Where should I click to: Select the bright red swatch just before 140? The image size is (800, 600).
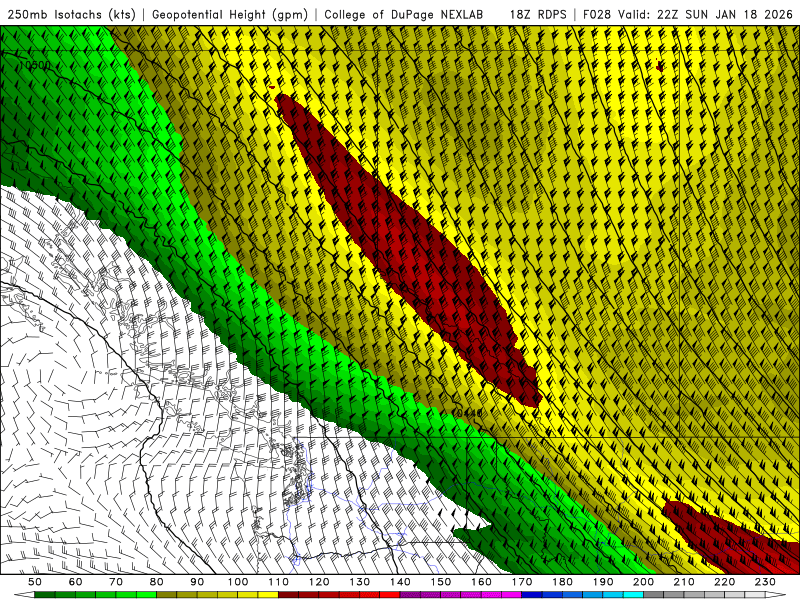pos(390,595)
